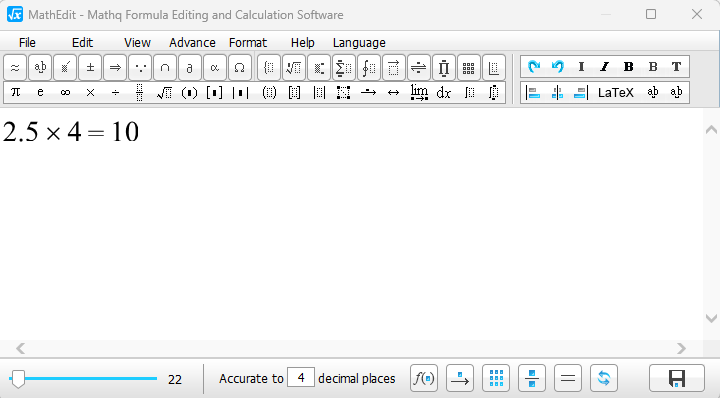This screenshot has width=720, height=398.
Task: Insert Euler's constant e
Action: (x=40, y=92)
